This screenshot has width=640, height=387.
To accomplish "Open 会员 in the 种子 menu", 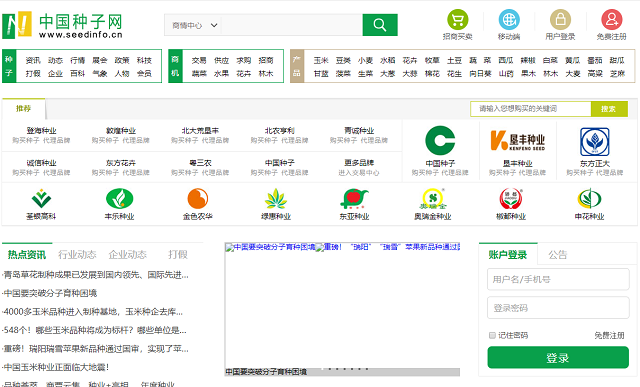I will [x=144, y=73].
